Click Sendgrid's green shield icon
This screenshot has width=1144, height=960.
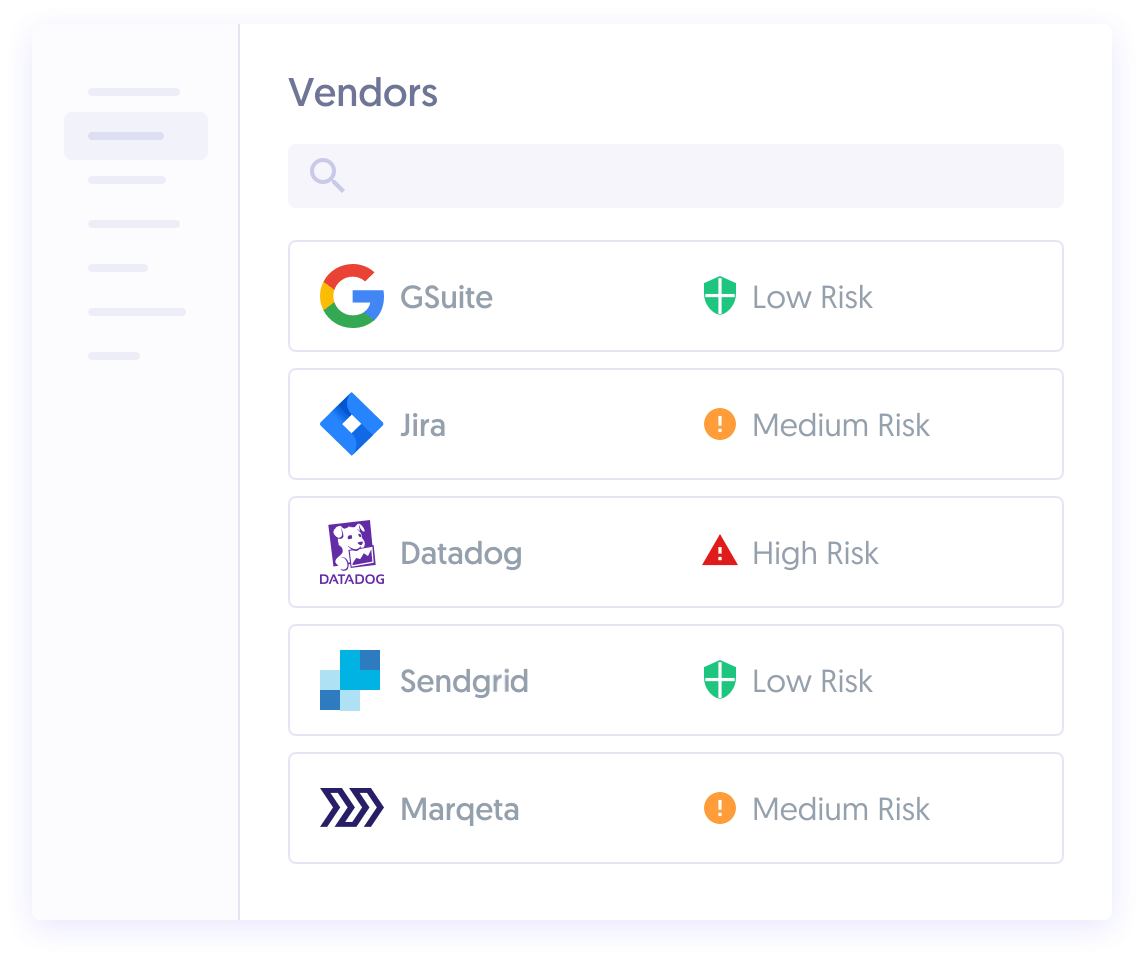tap(720, 681)
